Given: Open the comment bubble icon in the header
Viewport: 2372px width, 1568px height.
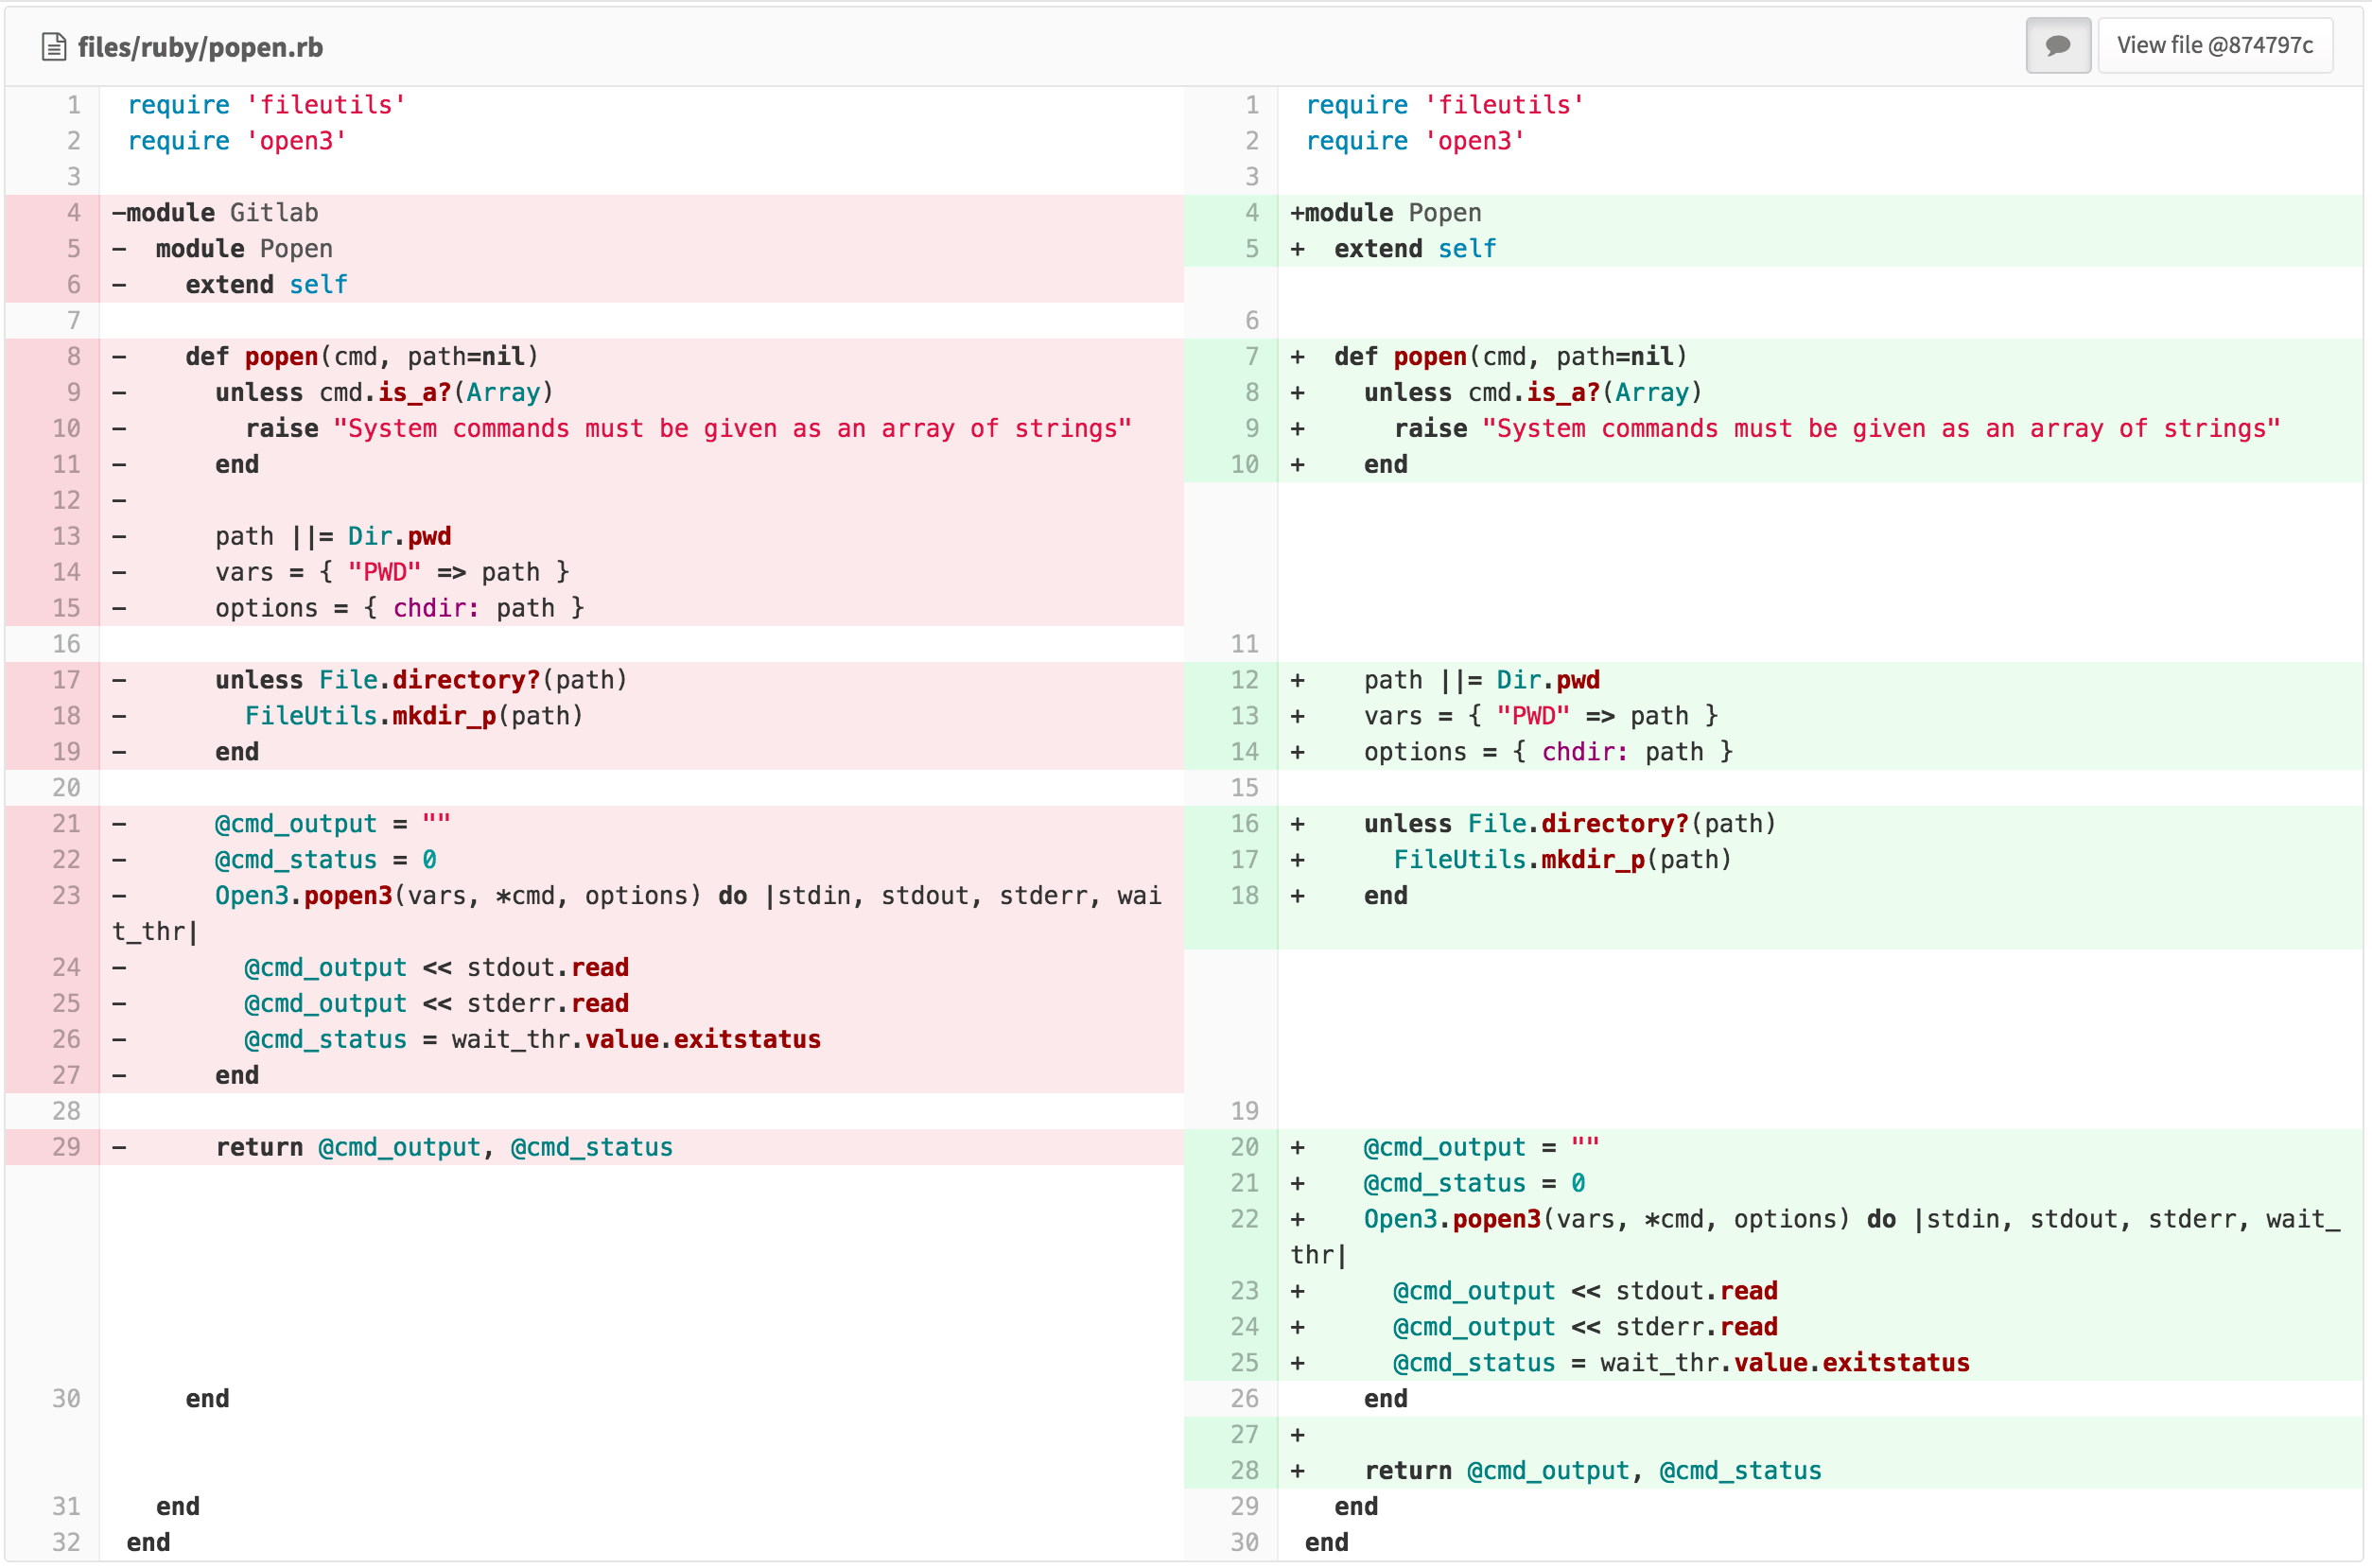Looking at the screenshot, I should coord(2057,45).
